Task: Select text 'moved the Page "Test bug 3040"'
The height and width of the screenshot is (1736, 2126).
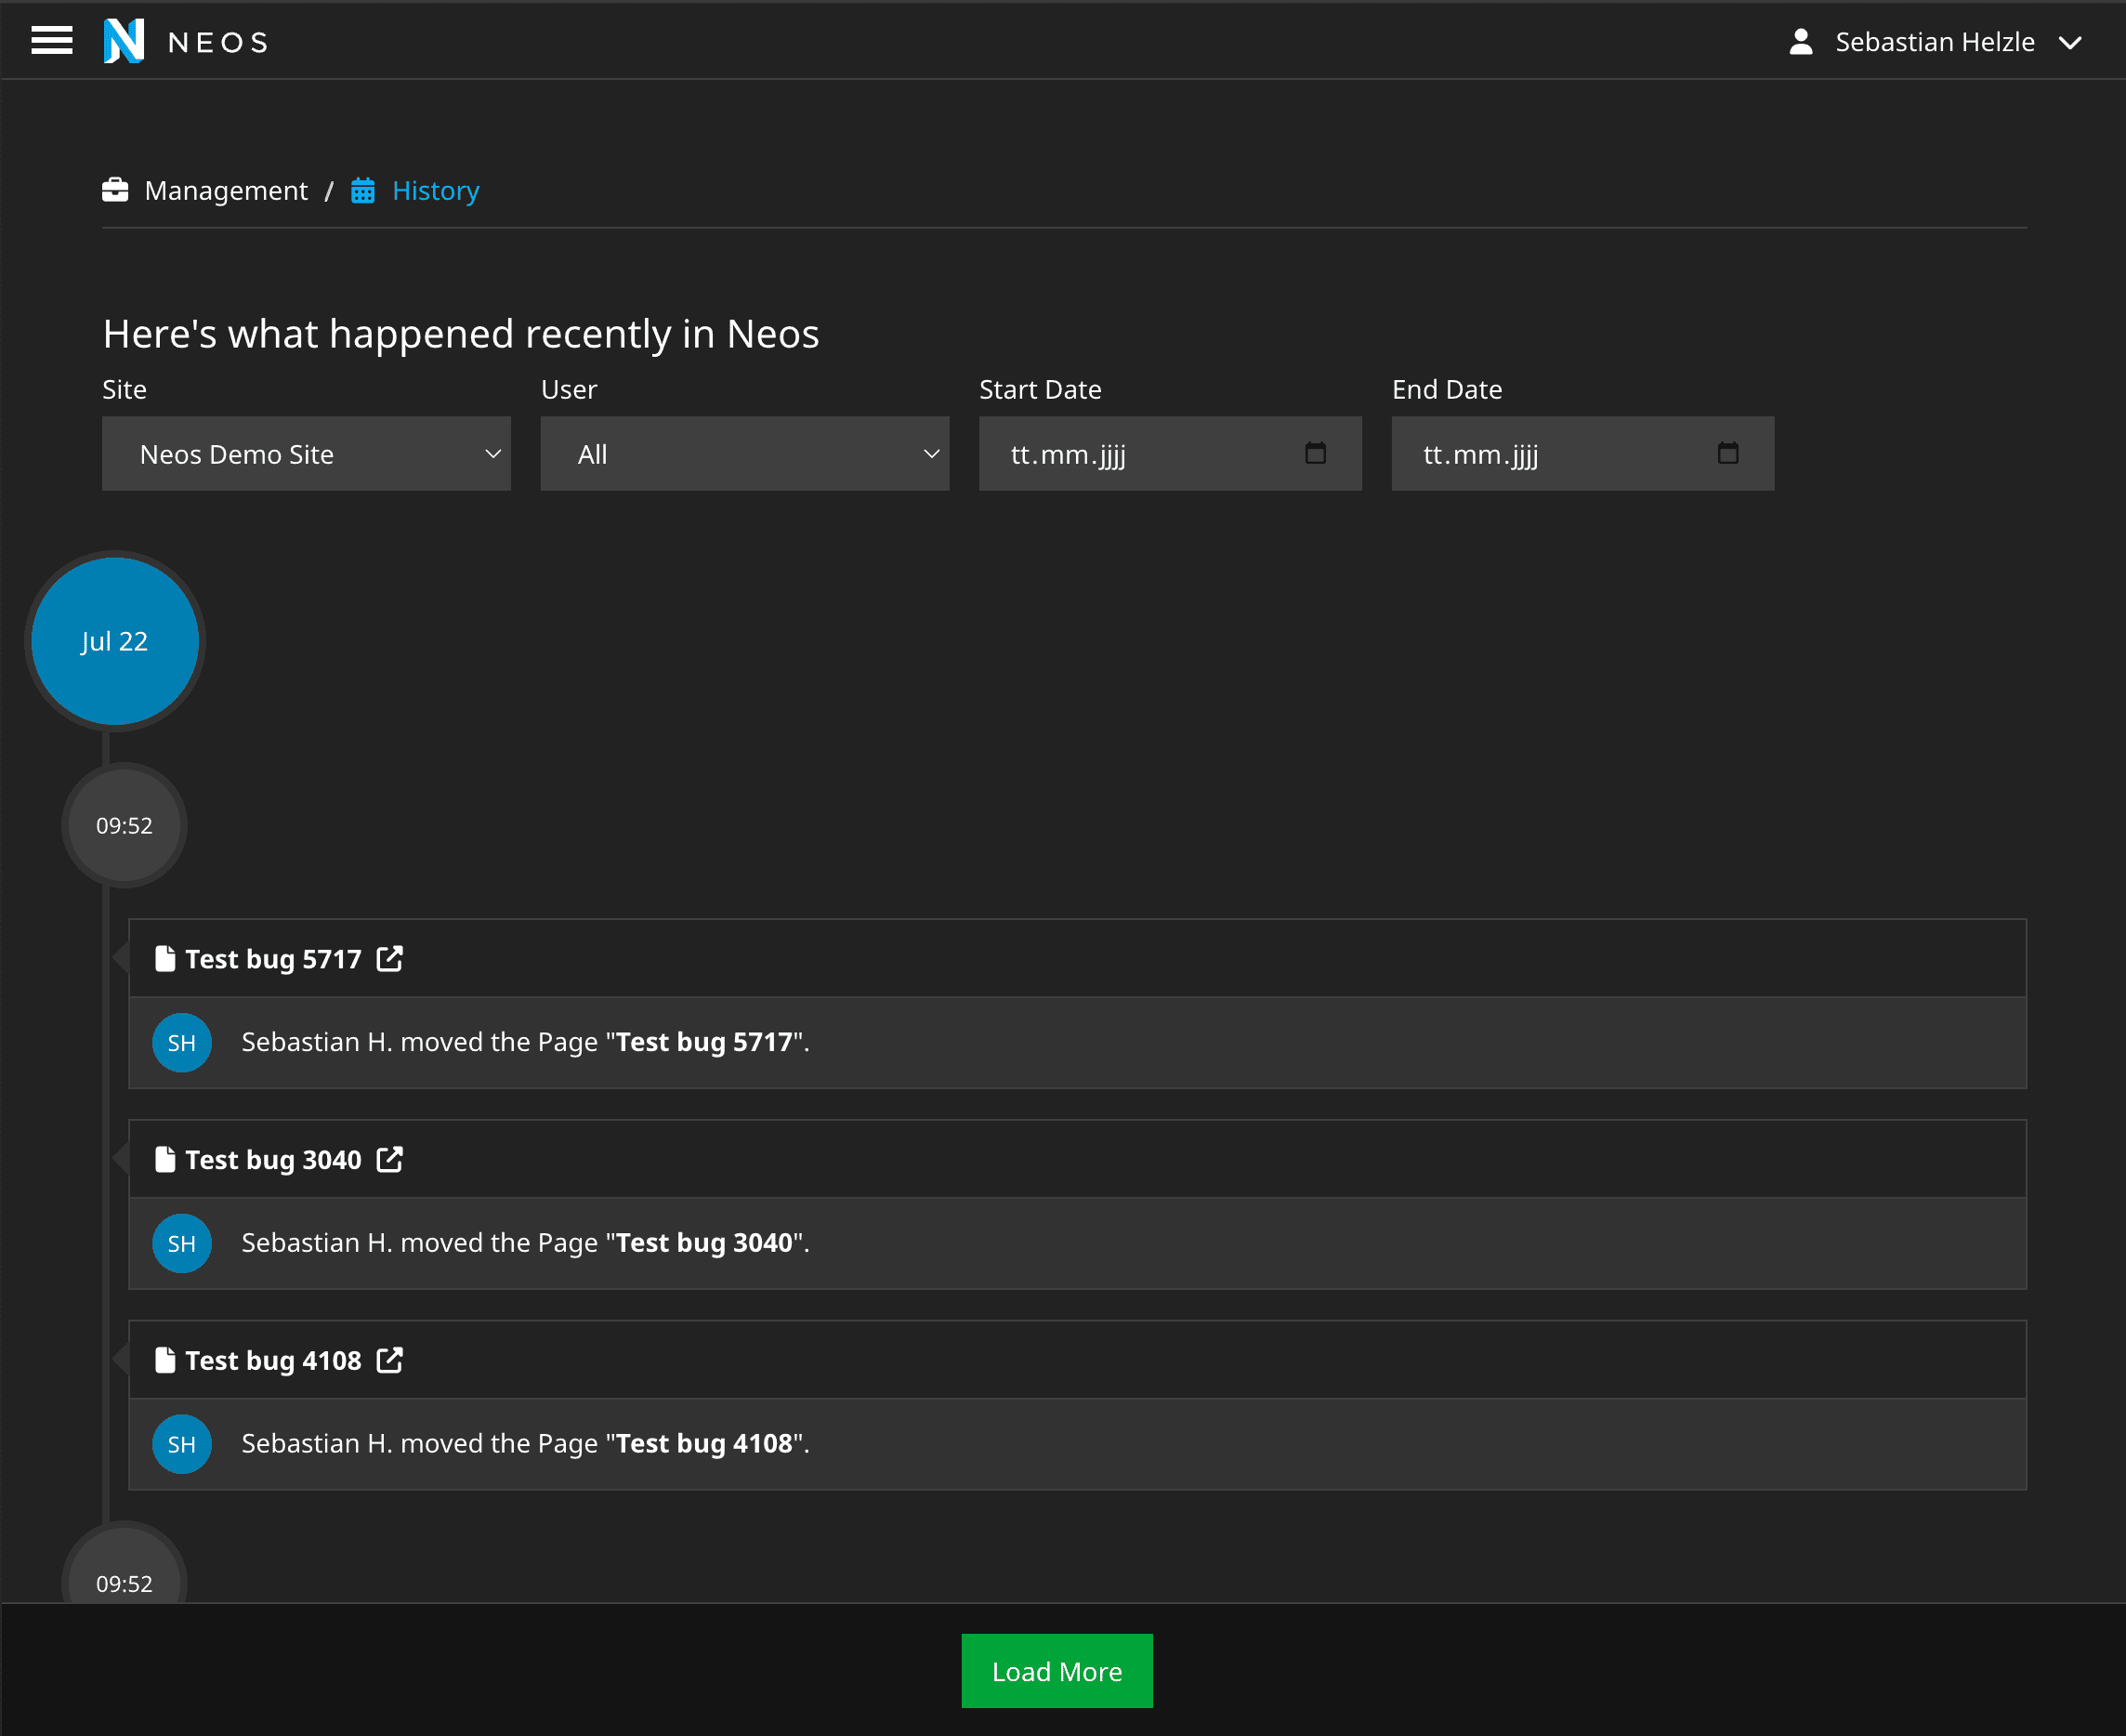Action: (603, 1243)
